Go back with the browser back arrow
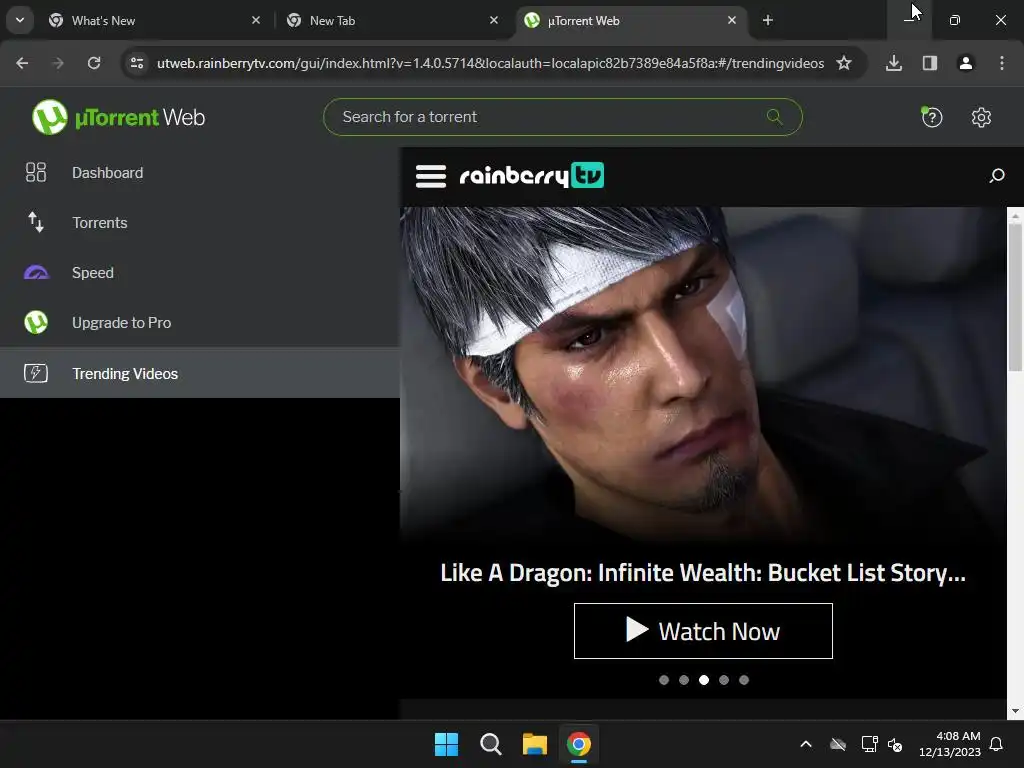 click(x=22, y=63)
